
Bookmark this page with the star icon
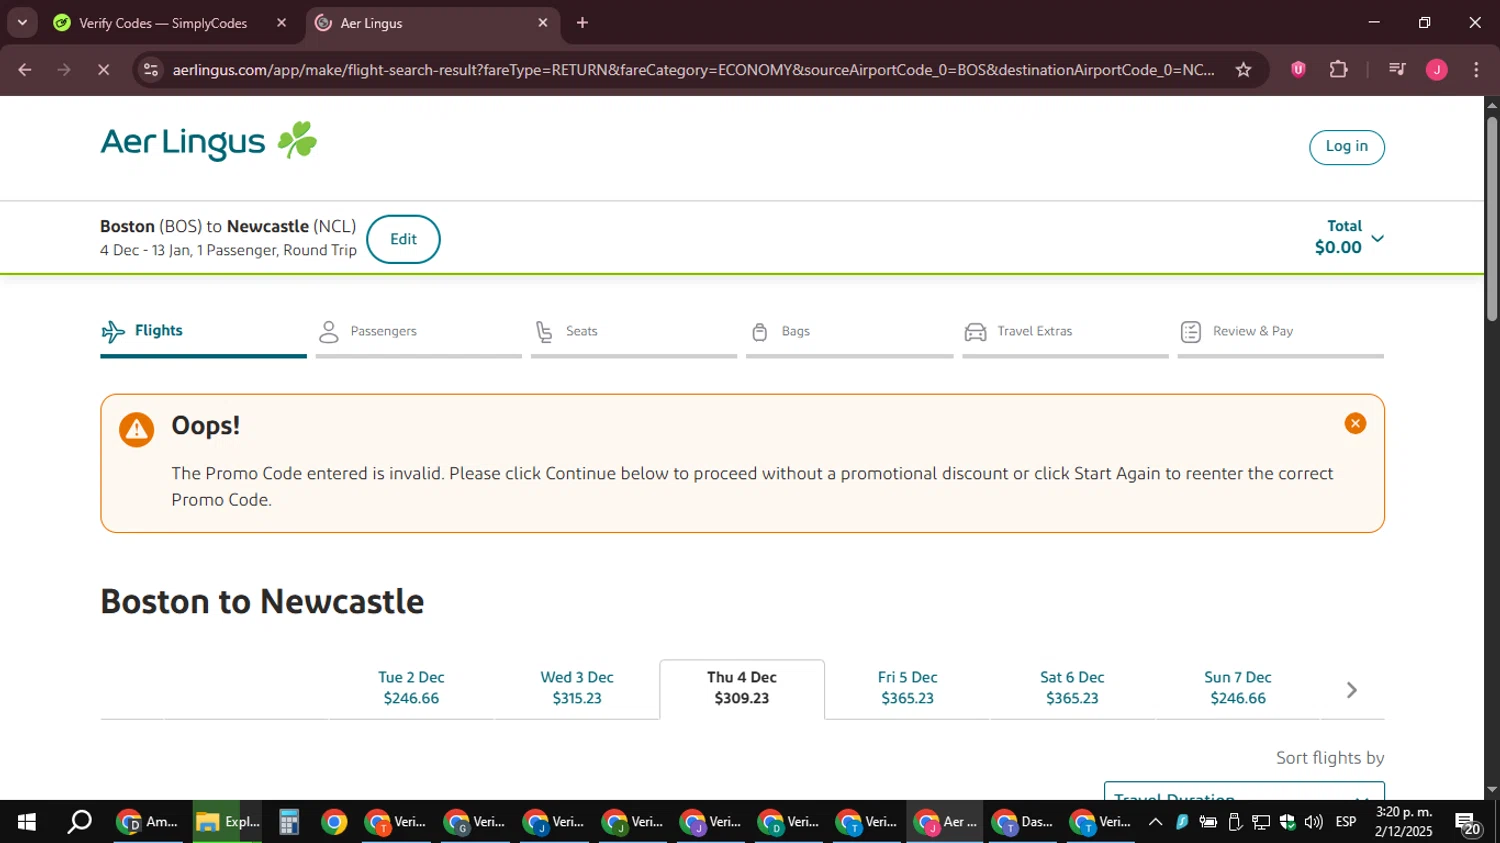click(1243, 70)
